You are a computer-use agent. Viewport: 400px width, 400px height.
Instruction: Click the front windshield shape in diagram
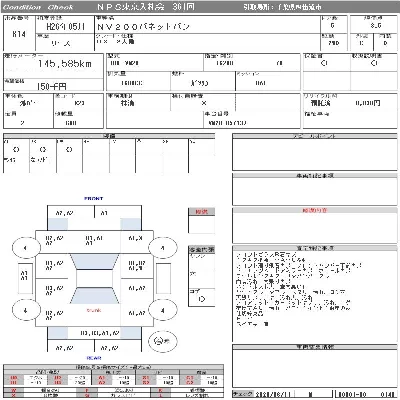(x=94, y=262)
